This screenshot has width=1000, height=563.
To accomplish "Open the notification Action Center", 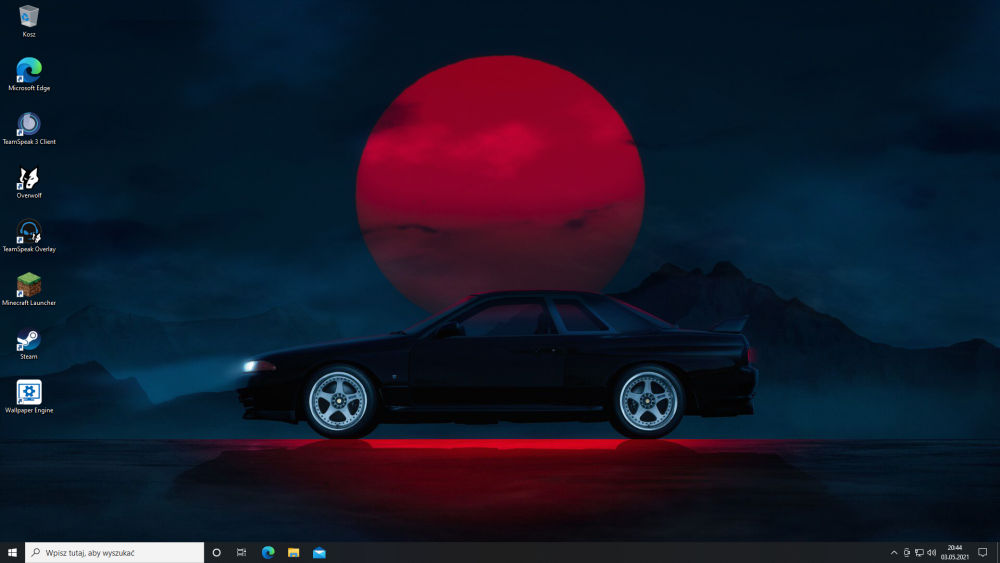I will point(983,552).
